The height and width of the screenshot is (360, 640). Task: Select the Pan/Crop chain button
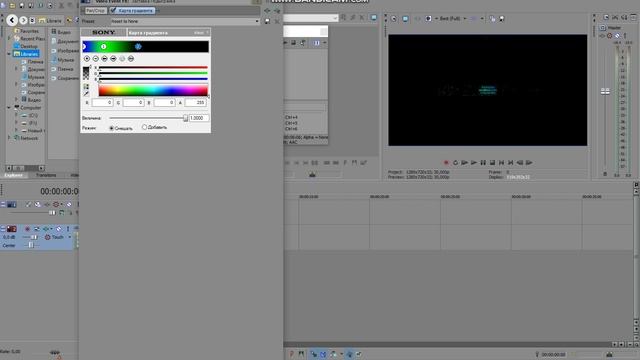coord(96,10)
